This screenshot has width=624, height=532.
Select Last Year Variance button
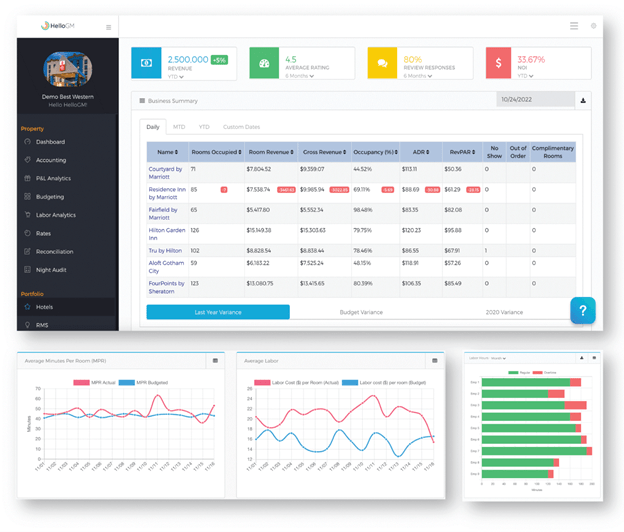(218, 312)
